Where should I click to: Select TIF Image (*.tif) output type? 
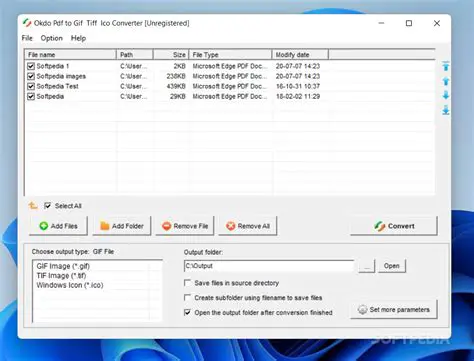point(61,276)
